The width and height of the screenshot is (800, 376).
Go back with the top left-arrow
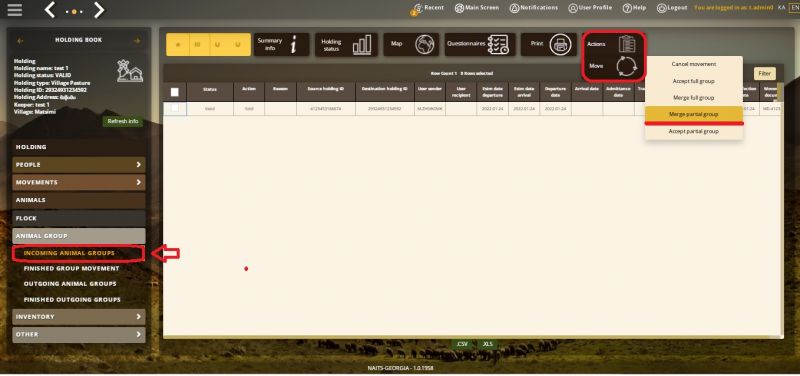click(x=50, y=10)
